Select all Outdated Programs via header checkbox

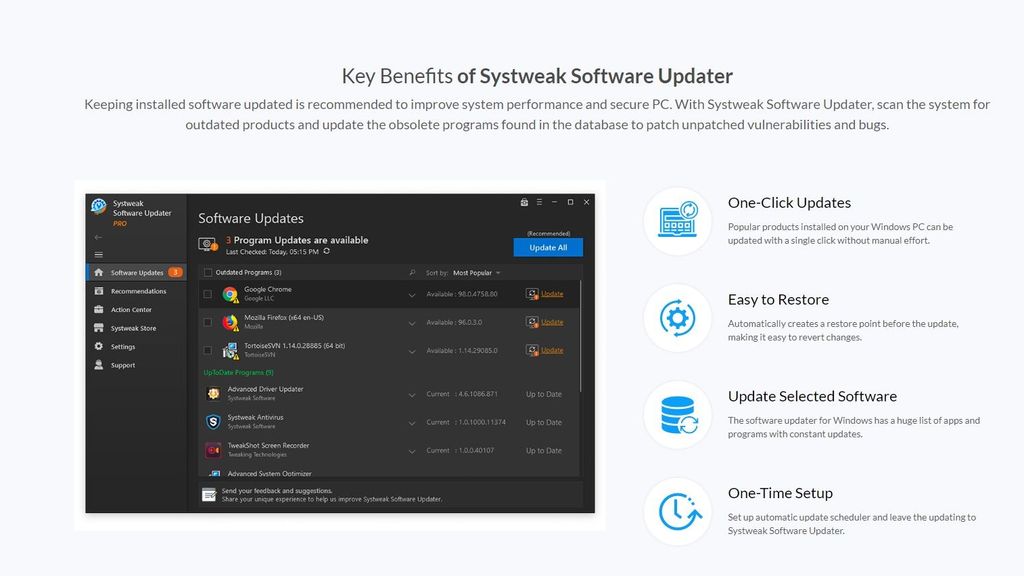[x=207, y=272]
